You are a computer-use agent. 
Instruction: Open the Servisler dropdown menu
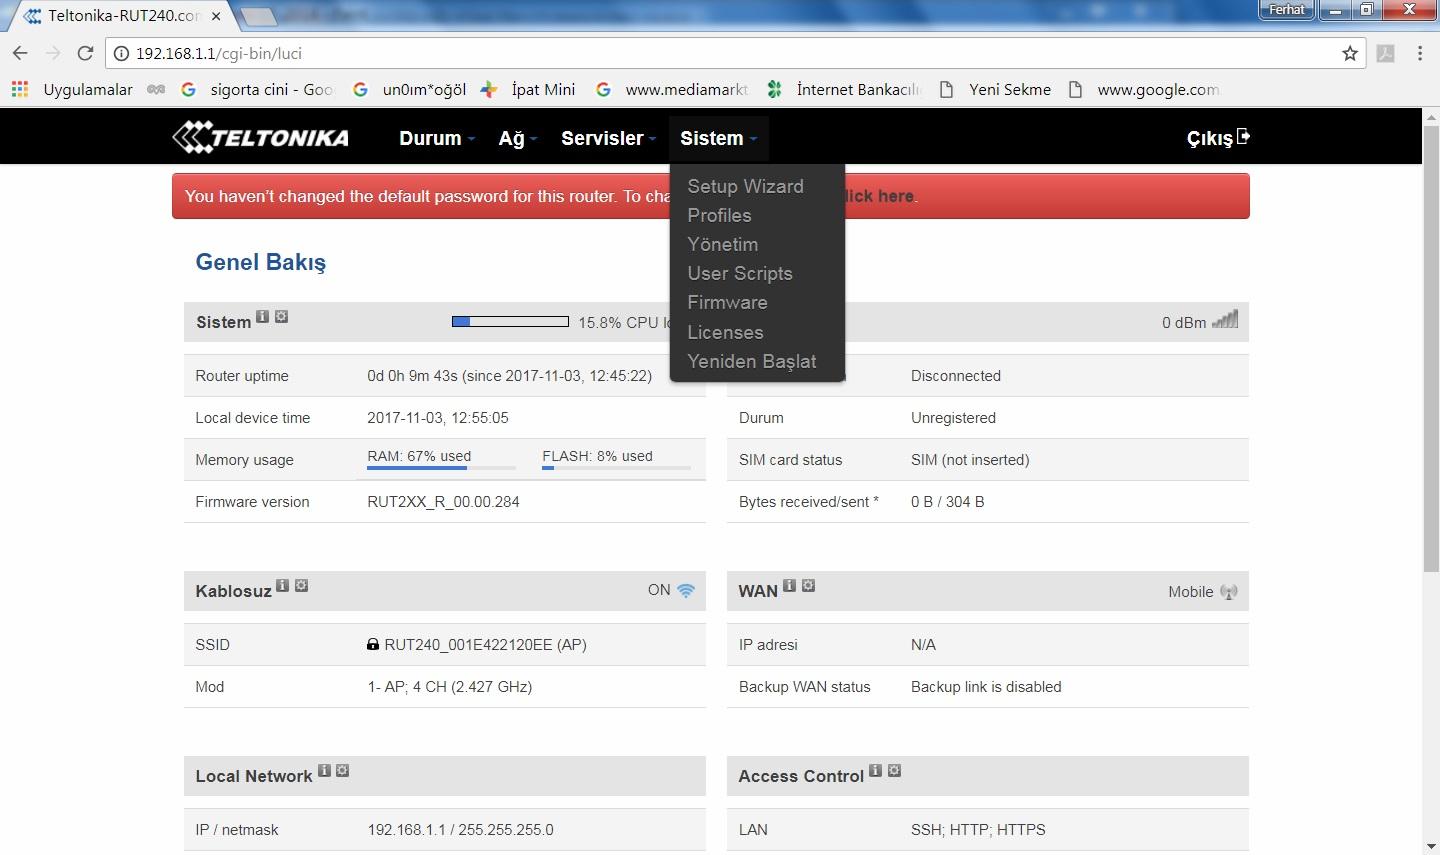(608, 138)
